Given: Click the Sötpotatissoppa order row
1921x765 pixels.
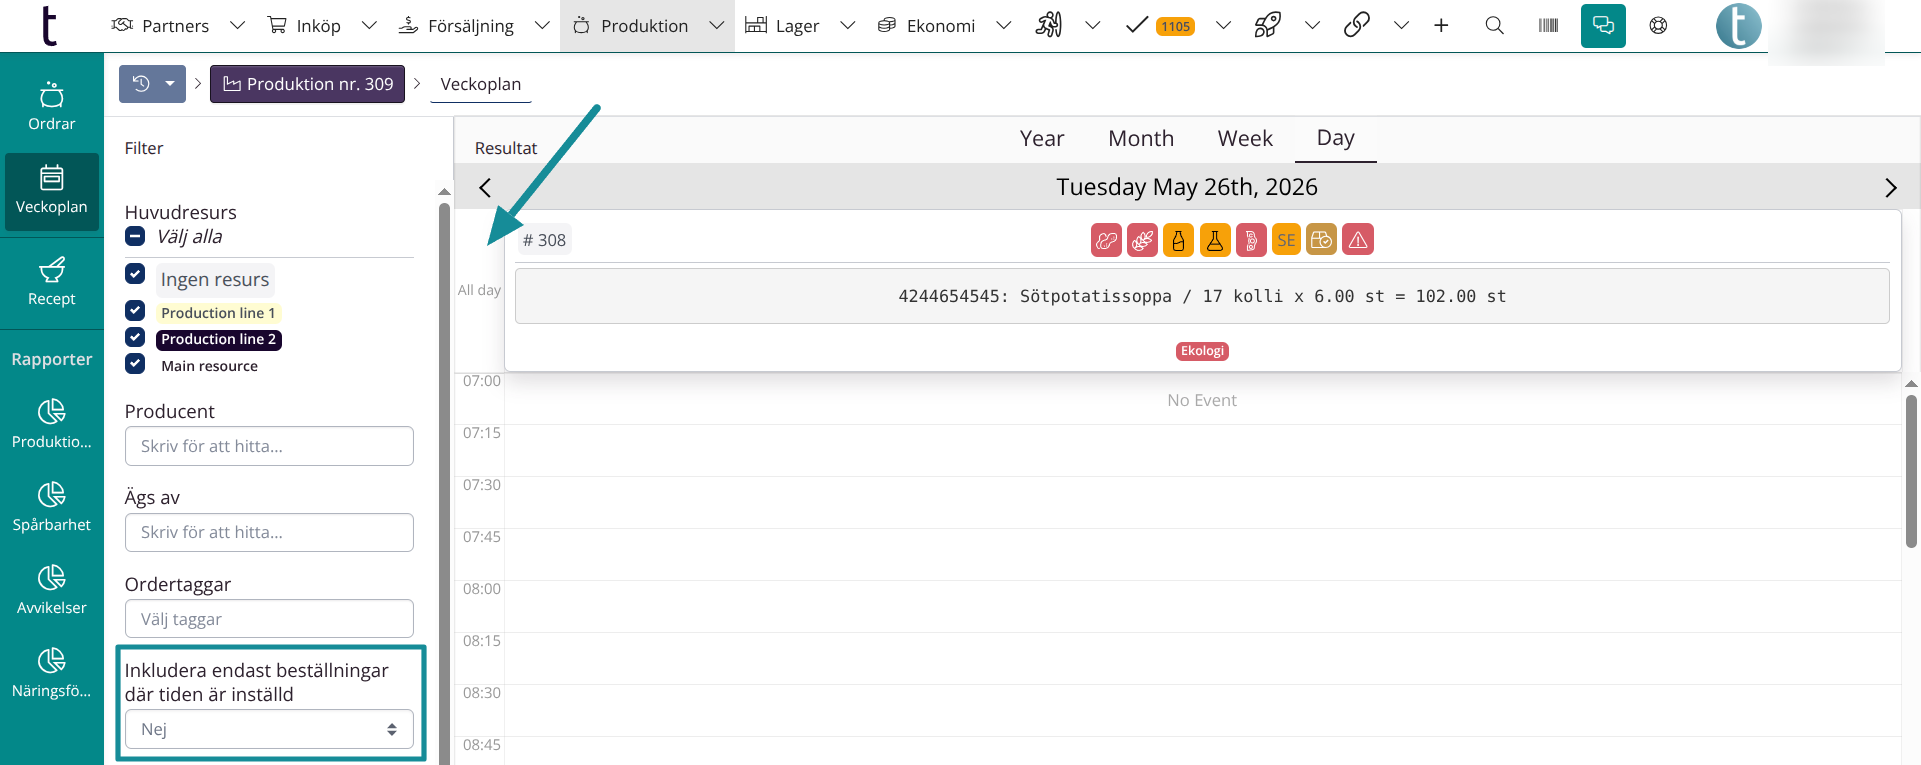Looking at the screenshot, I should click(1202, 296).
